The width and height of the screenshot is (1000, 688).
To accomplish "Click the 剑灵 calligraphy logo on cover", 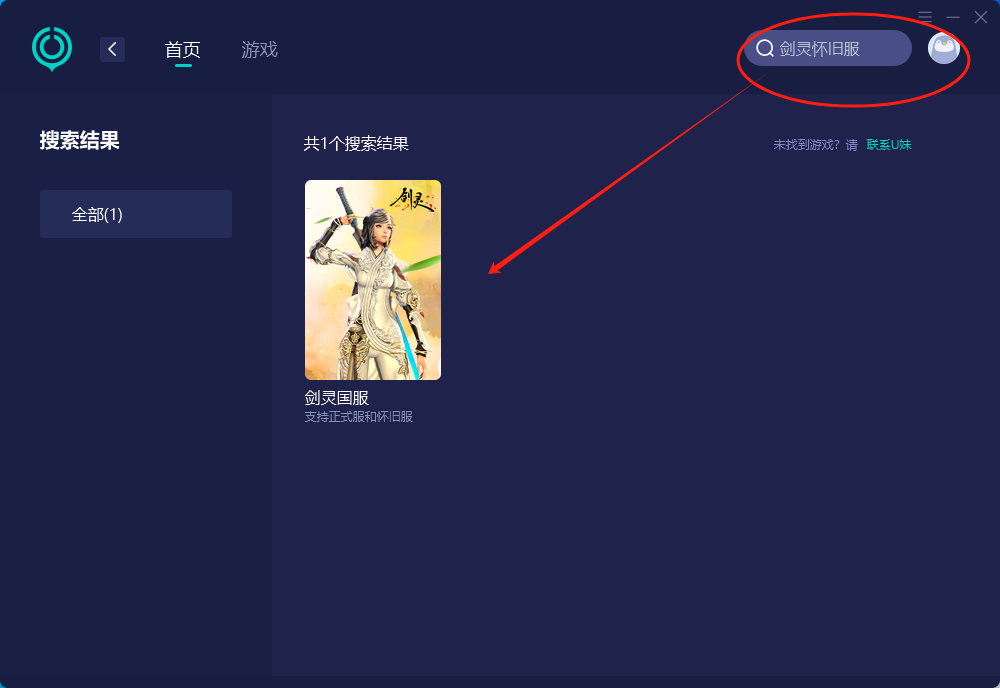I will 413,199.
